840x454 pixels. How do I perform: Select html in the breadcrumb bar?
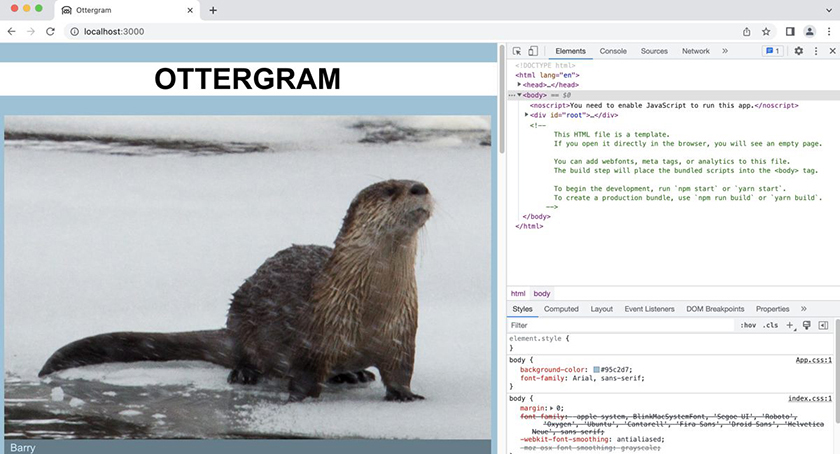(518, 293)
